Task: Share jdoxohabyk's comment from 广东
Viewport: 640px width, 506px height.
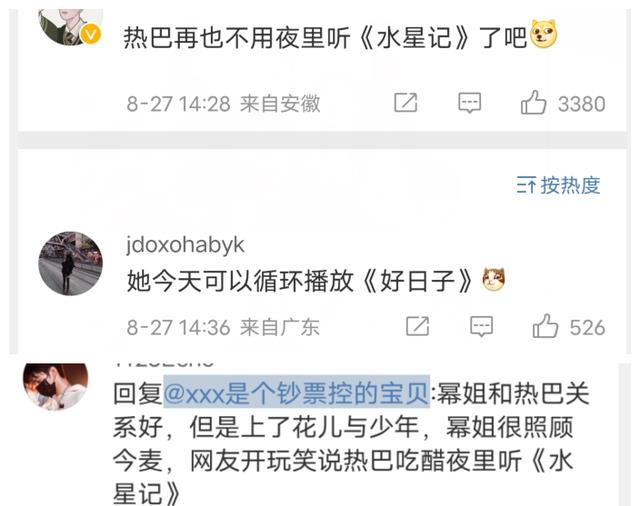Action: (x=417, y=326)
